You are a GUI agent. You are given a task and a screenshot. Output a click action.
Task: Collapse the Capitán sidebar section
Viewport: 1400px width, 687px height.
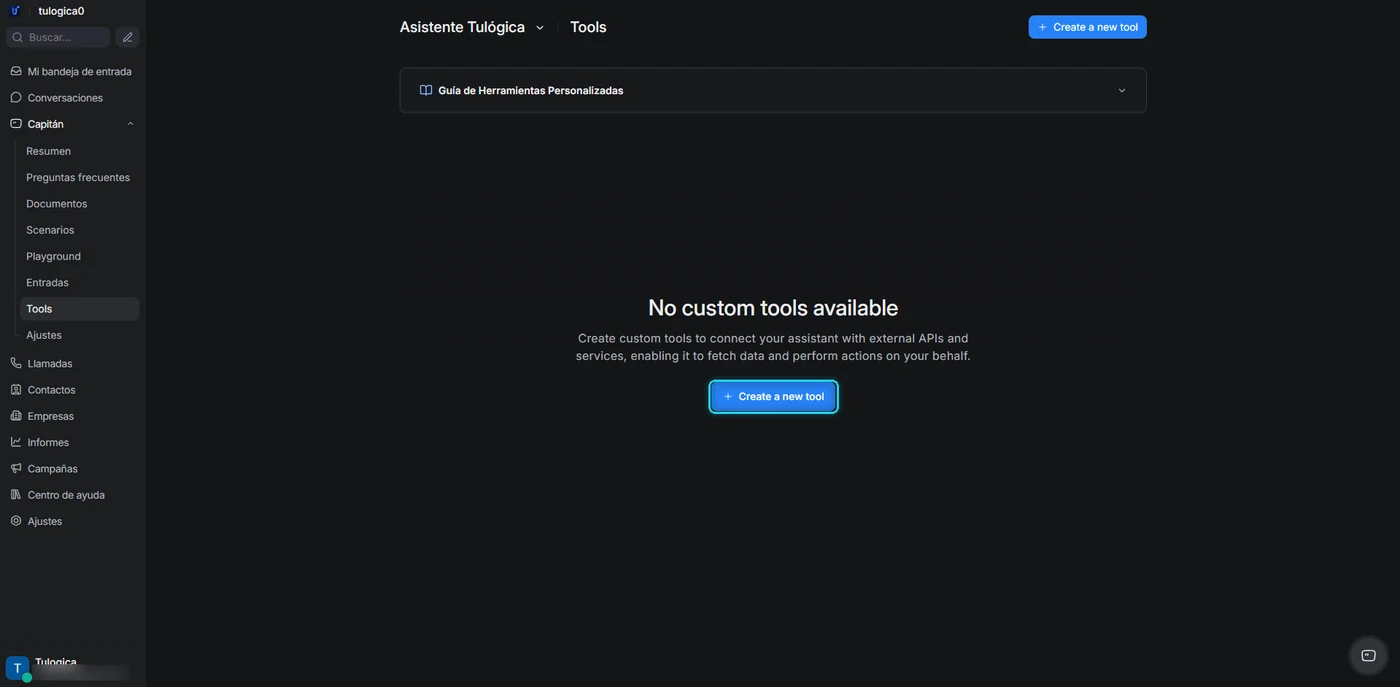pos(130,124)
